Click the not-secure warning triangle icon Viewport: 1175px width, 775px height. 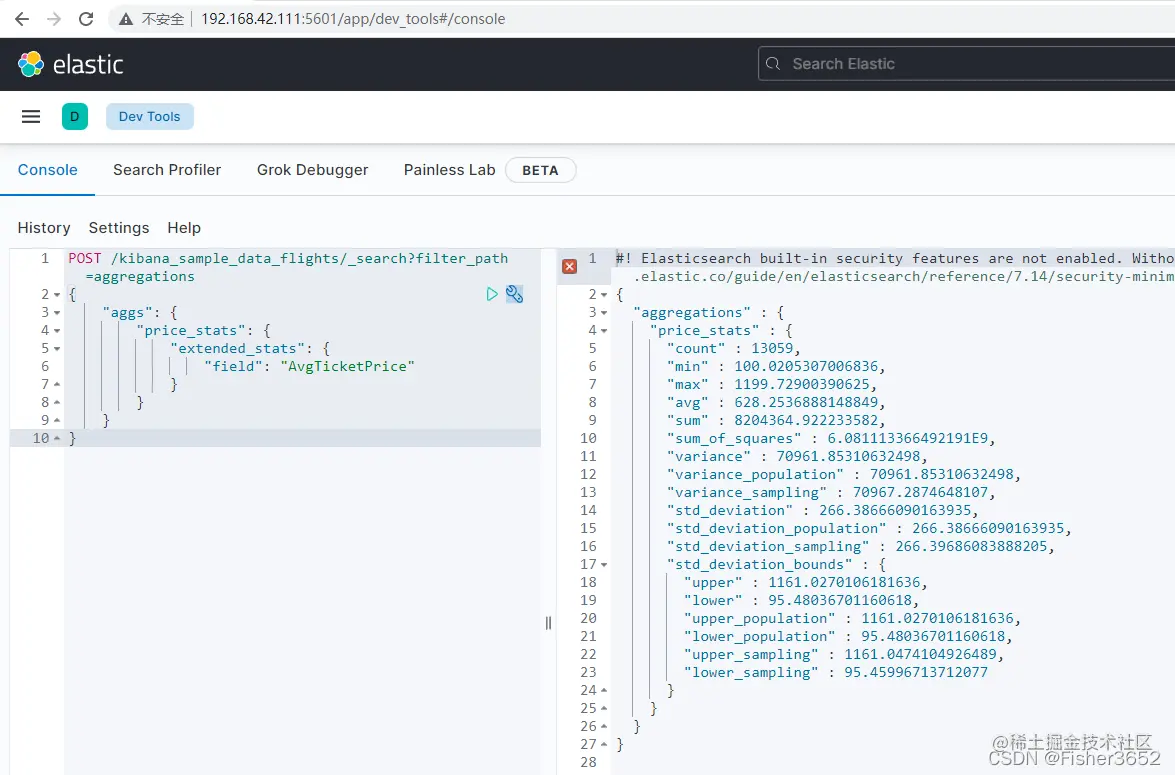(126, 19)
